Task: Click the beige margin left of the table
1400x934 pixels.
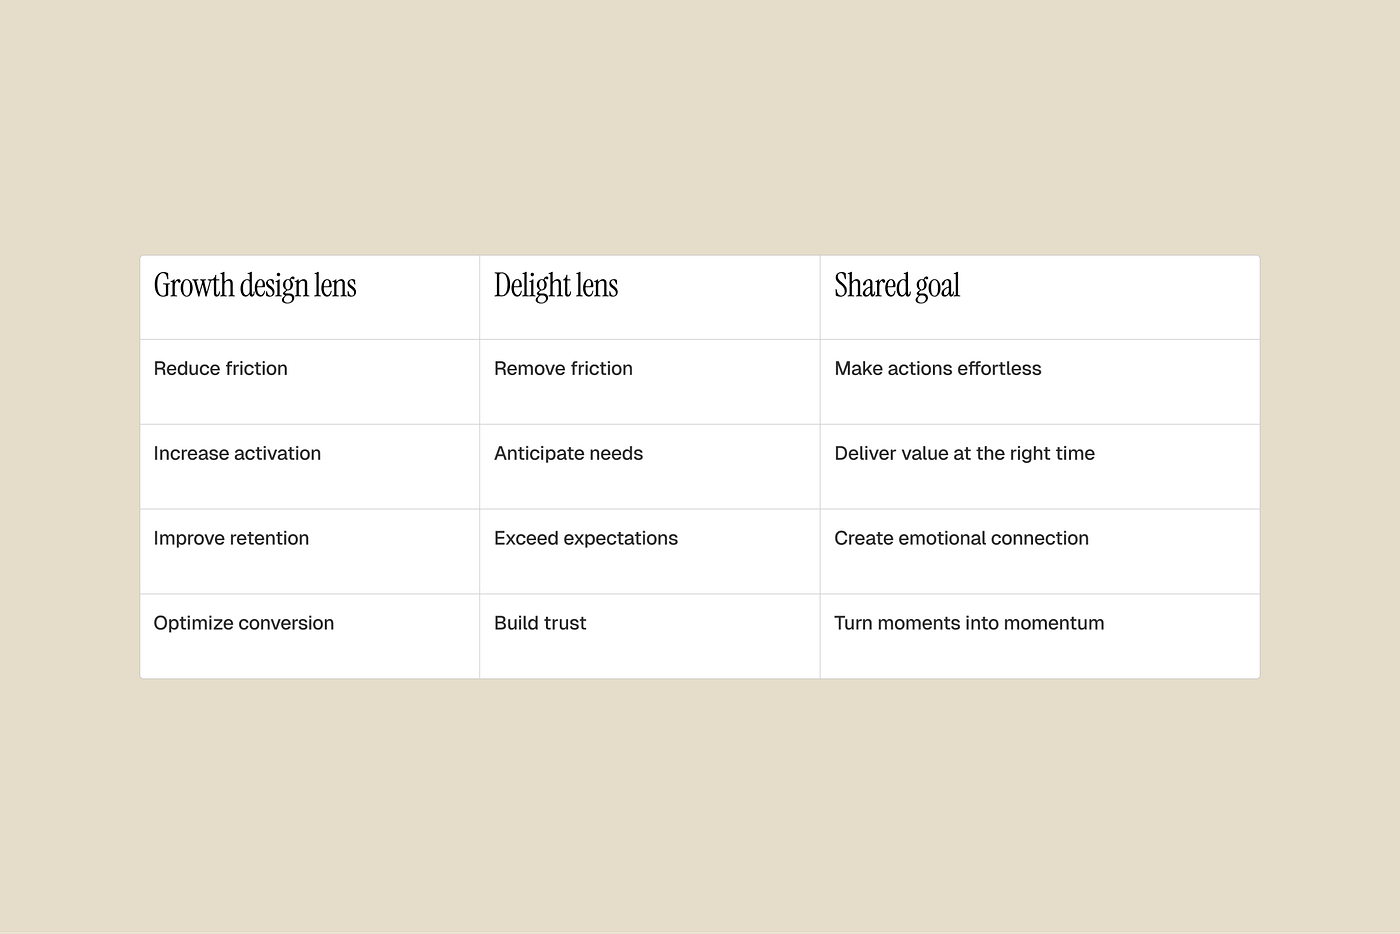Action: pos(70,467)
